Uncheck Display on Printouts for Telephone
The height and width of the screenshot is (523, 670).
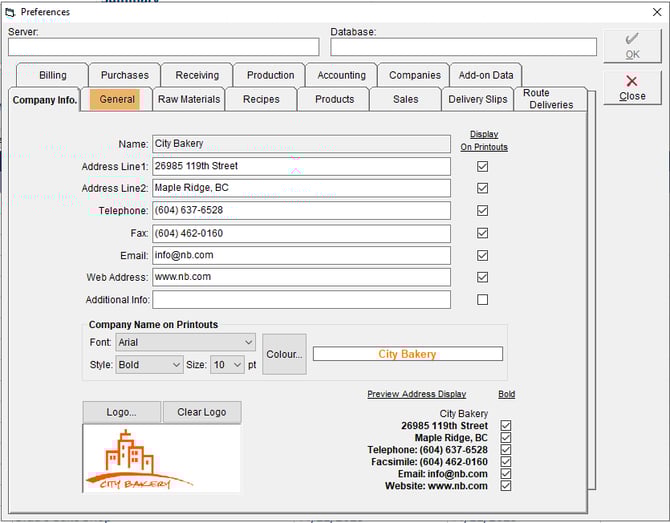[483, 211]
